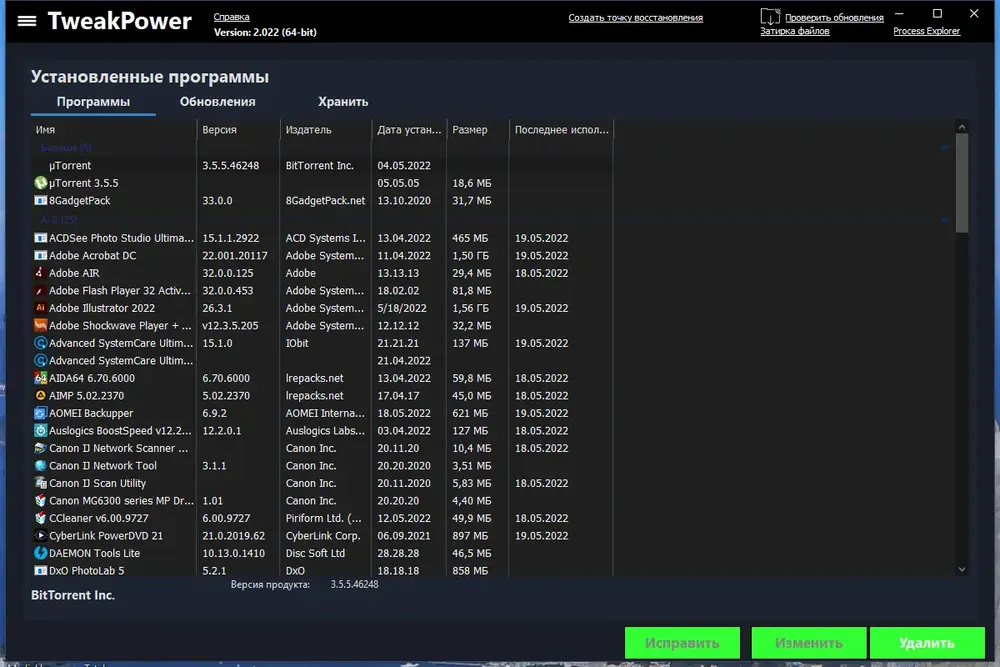The width and height of the screenshot is (1000, 667).
Task: Sort by the Последнее использование column header
Action: pos(561,129)
